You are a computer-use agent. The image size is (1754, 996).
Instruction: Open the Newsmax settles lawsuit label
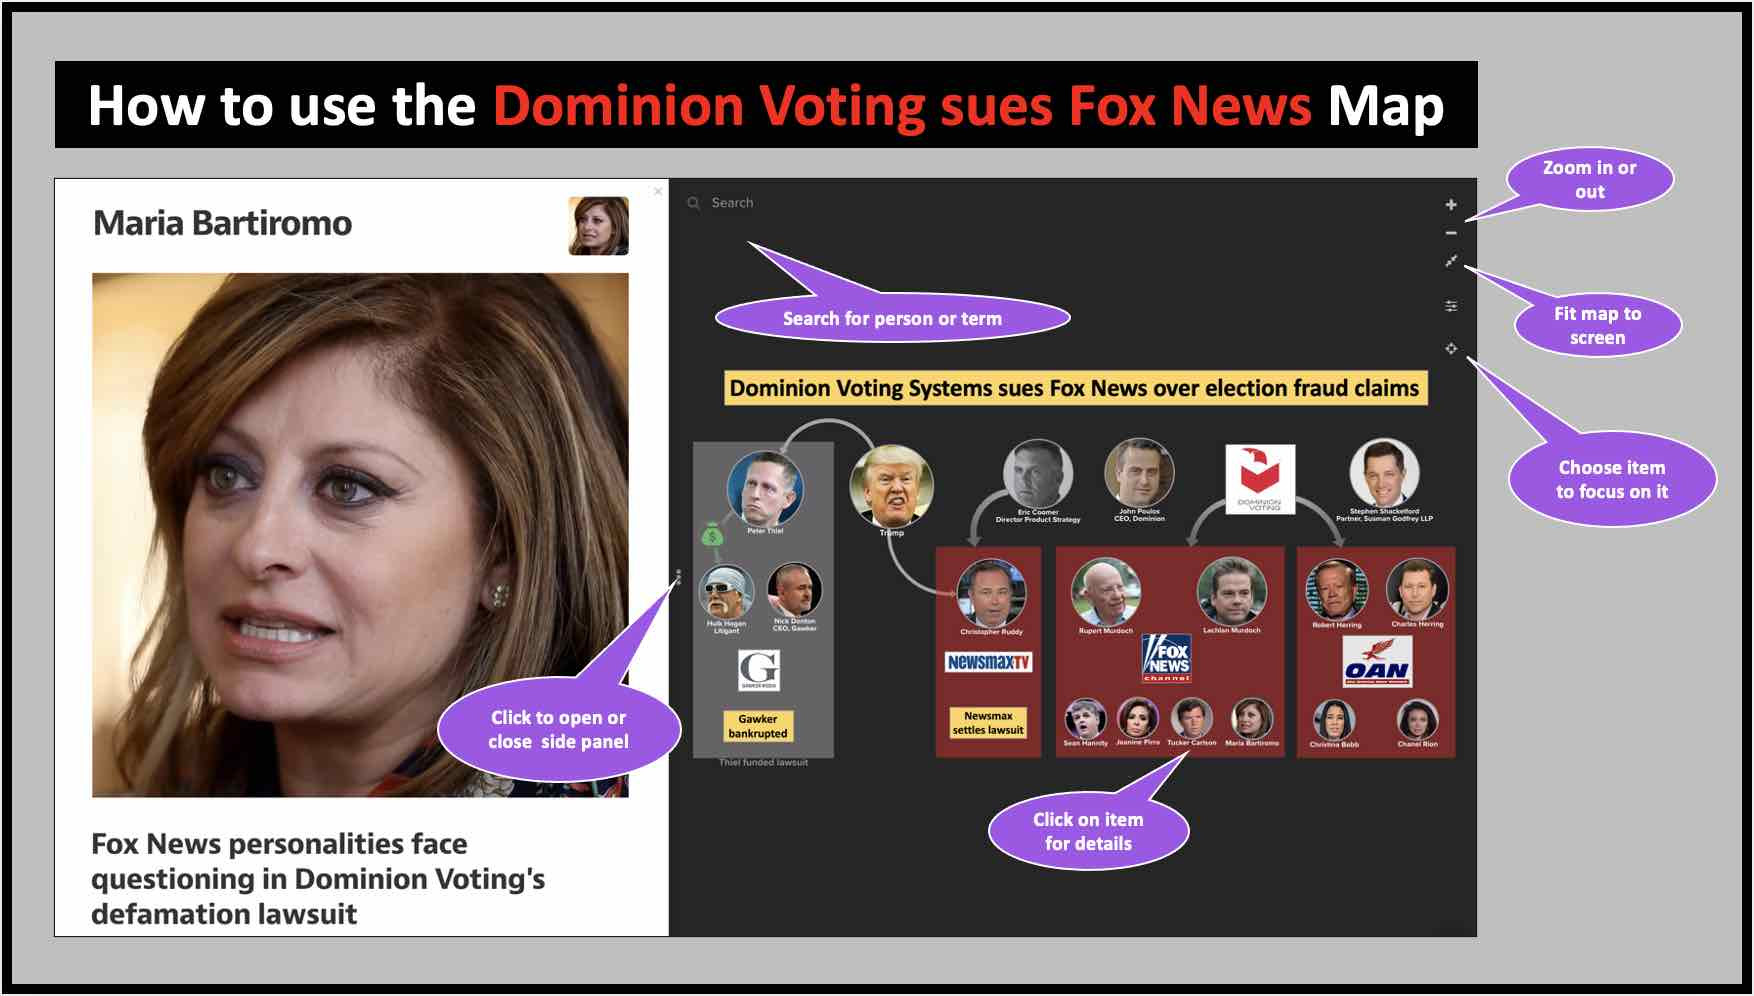[x=988, y=723]
